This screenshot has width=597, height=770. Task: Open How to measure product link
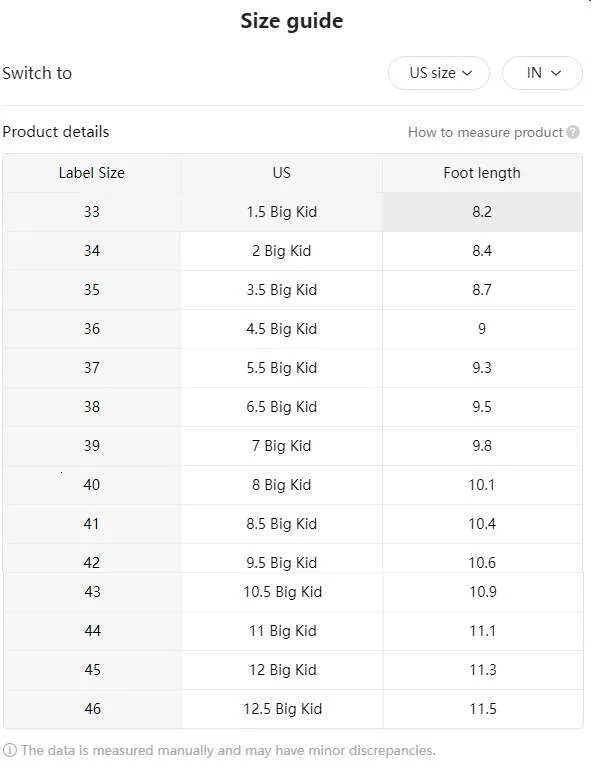[x=485, y=132]
